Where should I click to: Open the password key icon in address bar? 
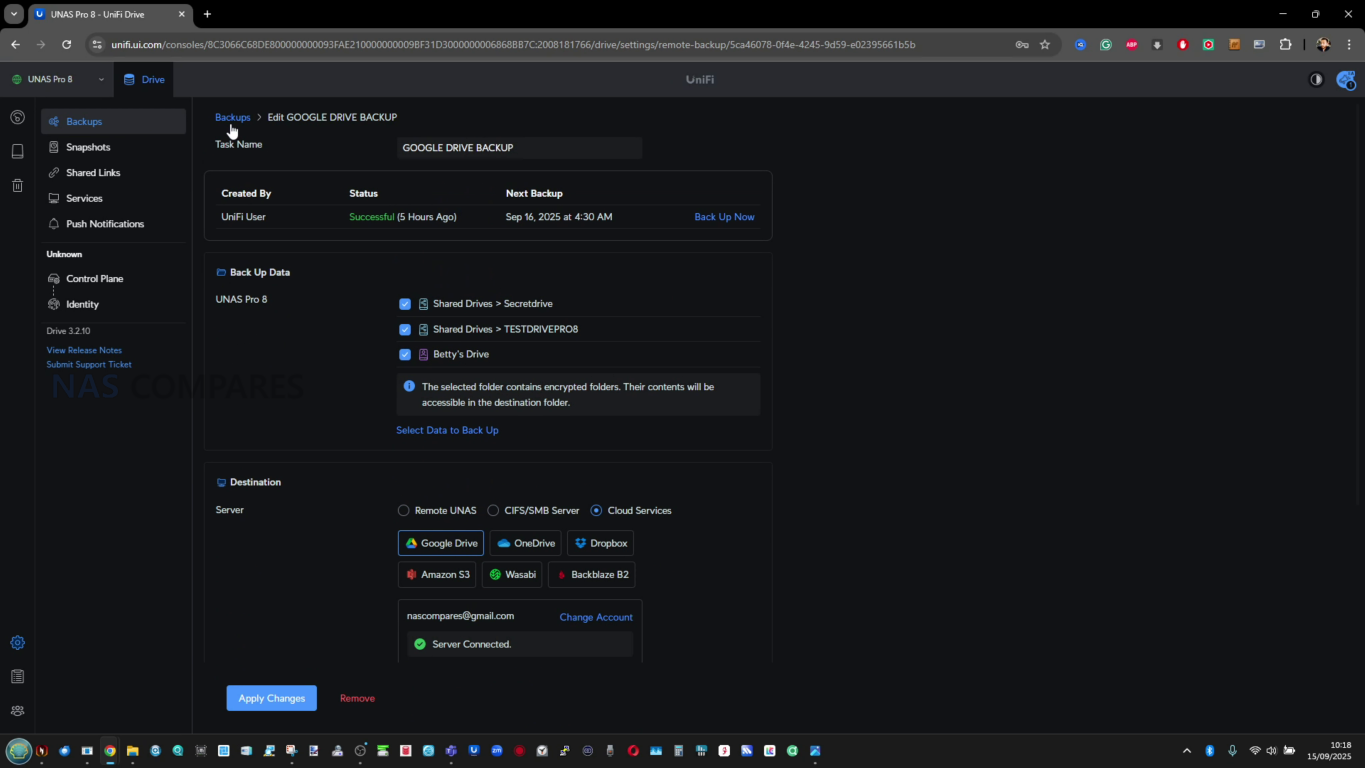pos(1022,44)
